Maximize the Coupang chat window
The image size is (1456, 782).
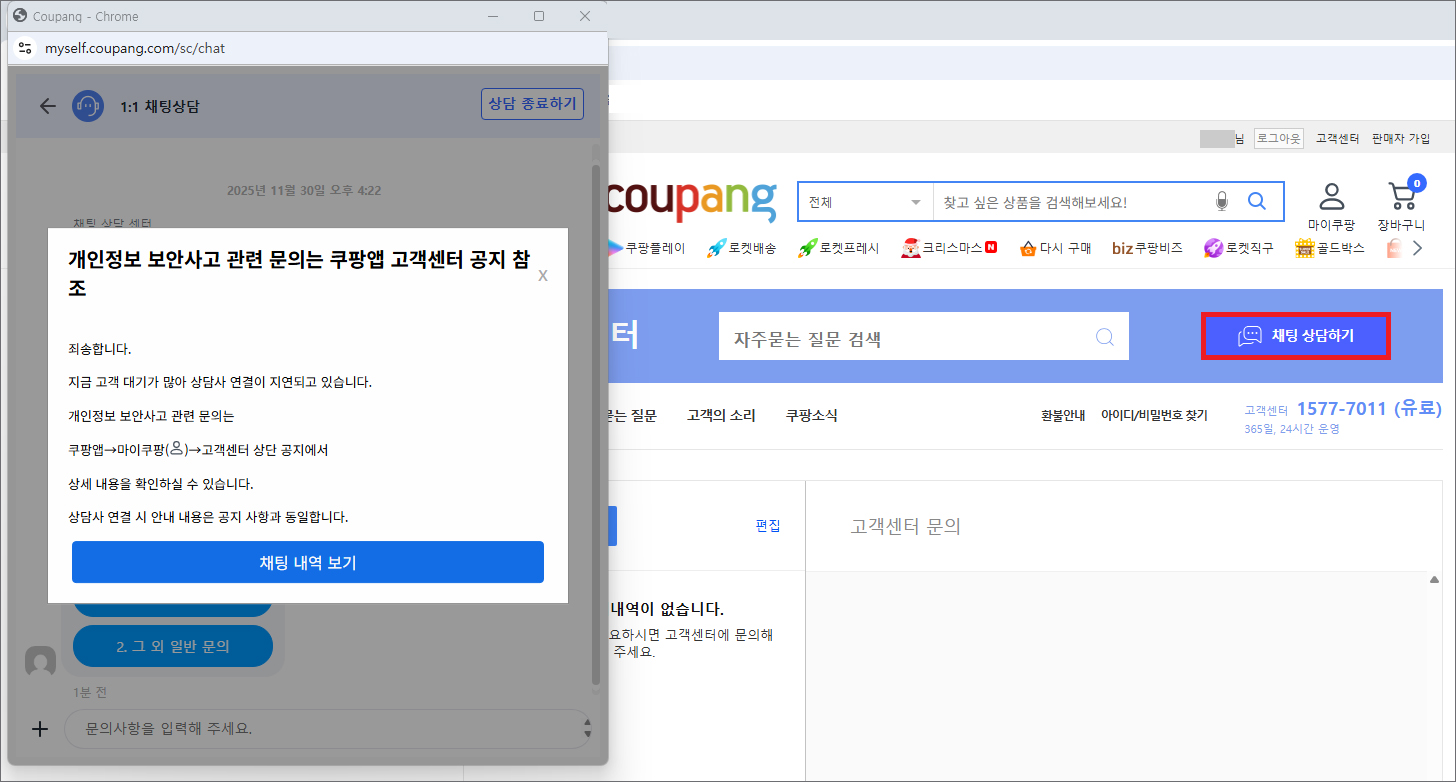click(x=539, y=16)
